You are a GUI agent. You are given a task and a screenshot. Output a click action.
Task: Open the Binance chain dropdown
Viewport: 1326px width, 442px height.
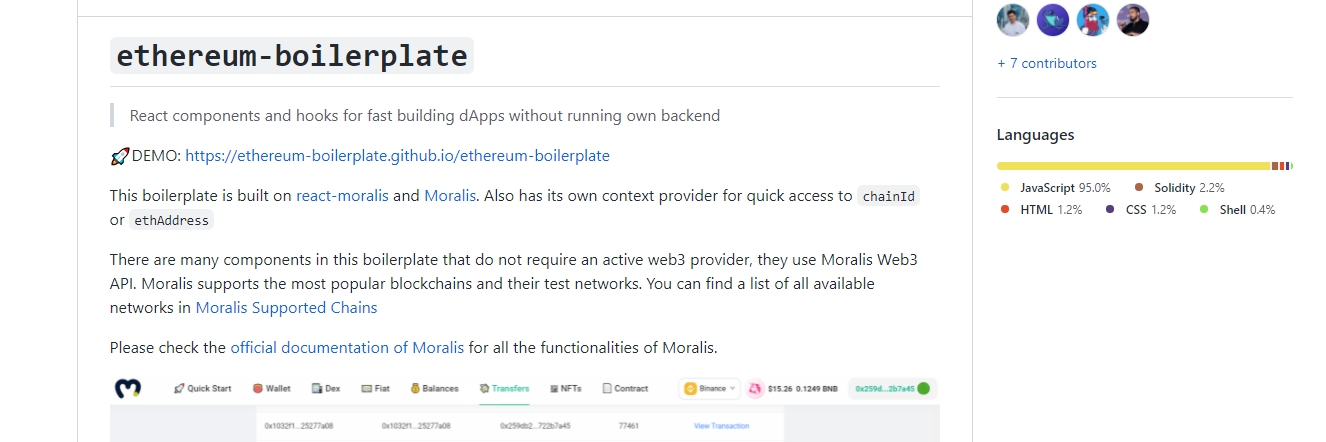pos(709,388)
